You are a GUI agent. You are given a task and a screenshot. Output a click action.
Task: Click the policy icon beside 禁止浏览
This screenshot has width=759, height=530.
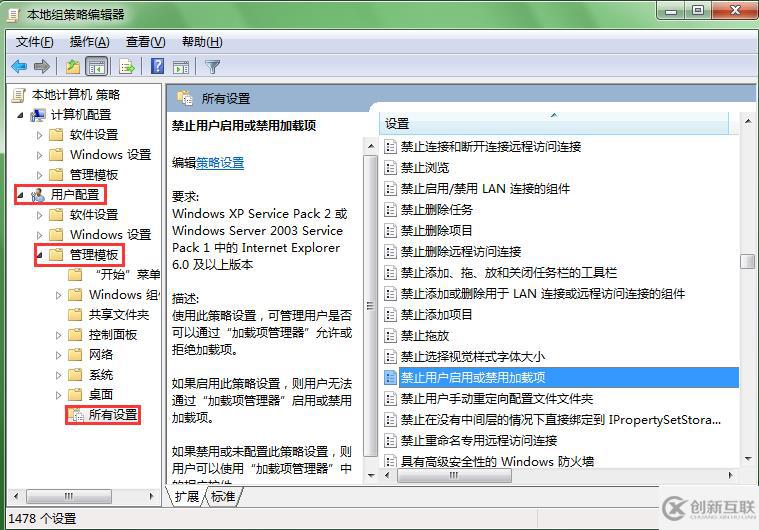(x=390, y=167)
